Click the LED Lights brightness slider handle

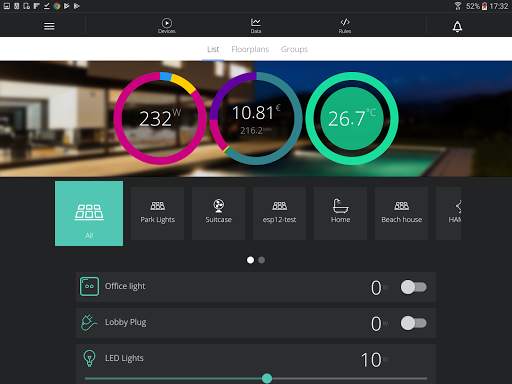click(267, 378)
